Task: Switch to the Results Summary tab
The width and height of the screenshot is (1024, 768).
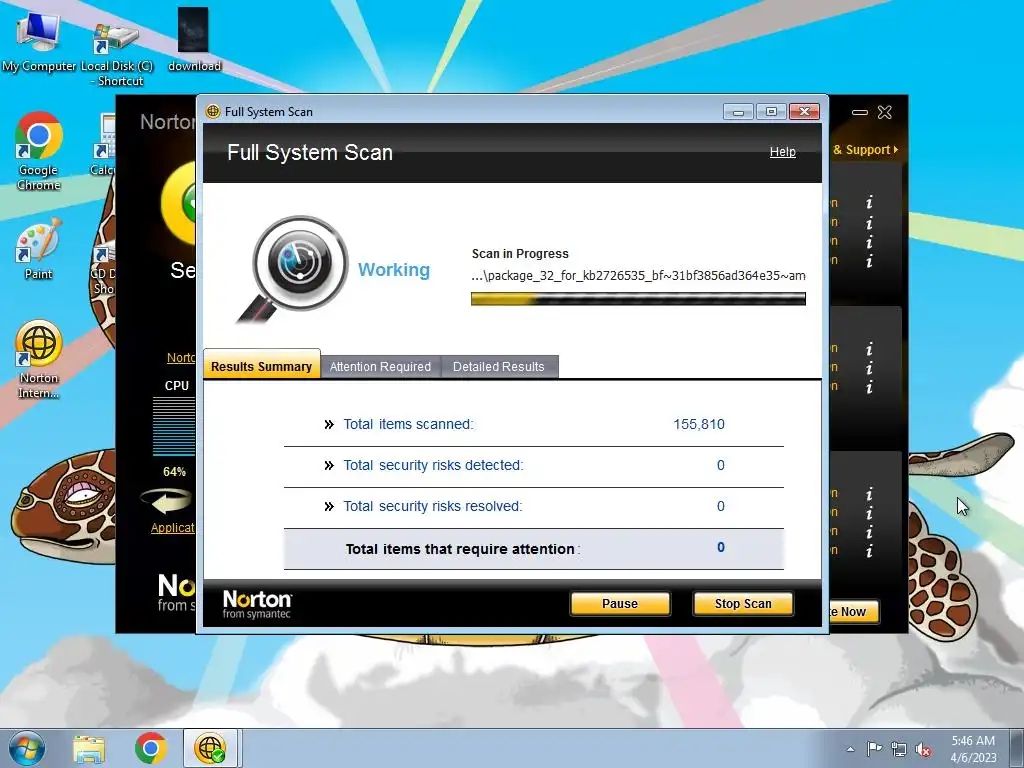Action: [261, 366]
